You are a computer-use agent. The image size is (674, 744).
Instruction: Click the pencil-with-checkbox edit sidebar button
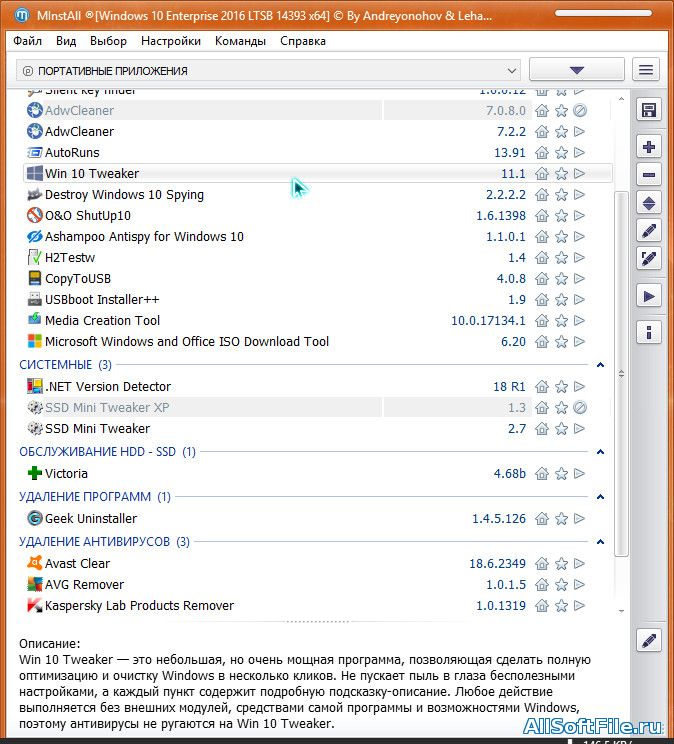[648, 259]
